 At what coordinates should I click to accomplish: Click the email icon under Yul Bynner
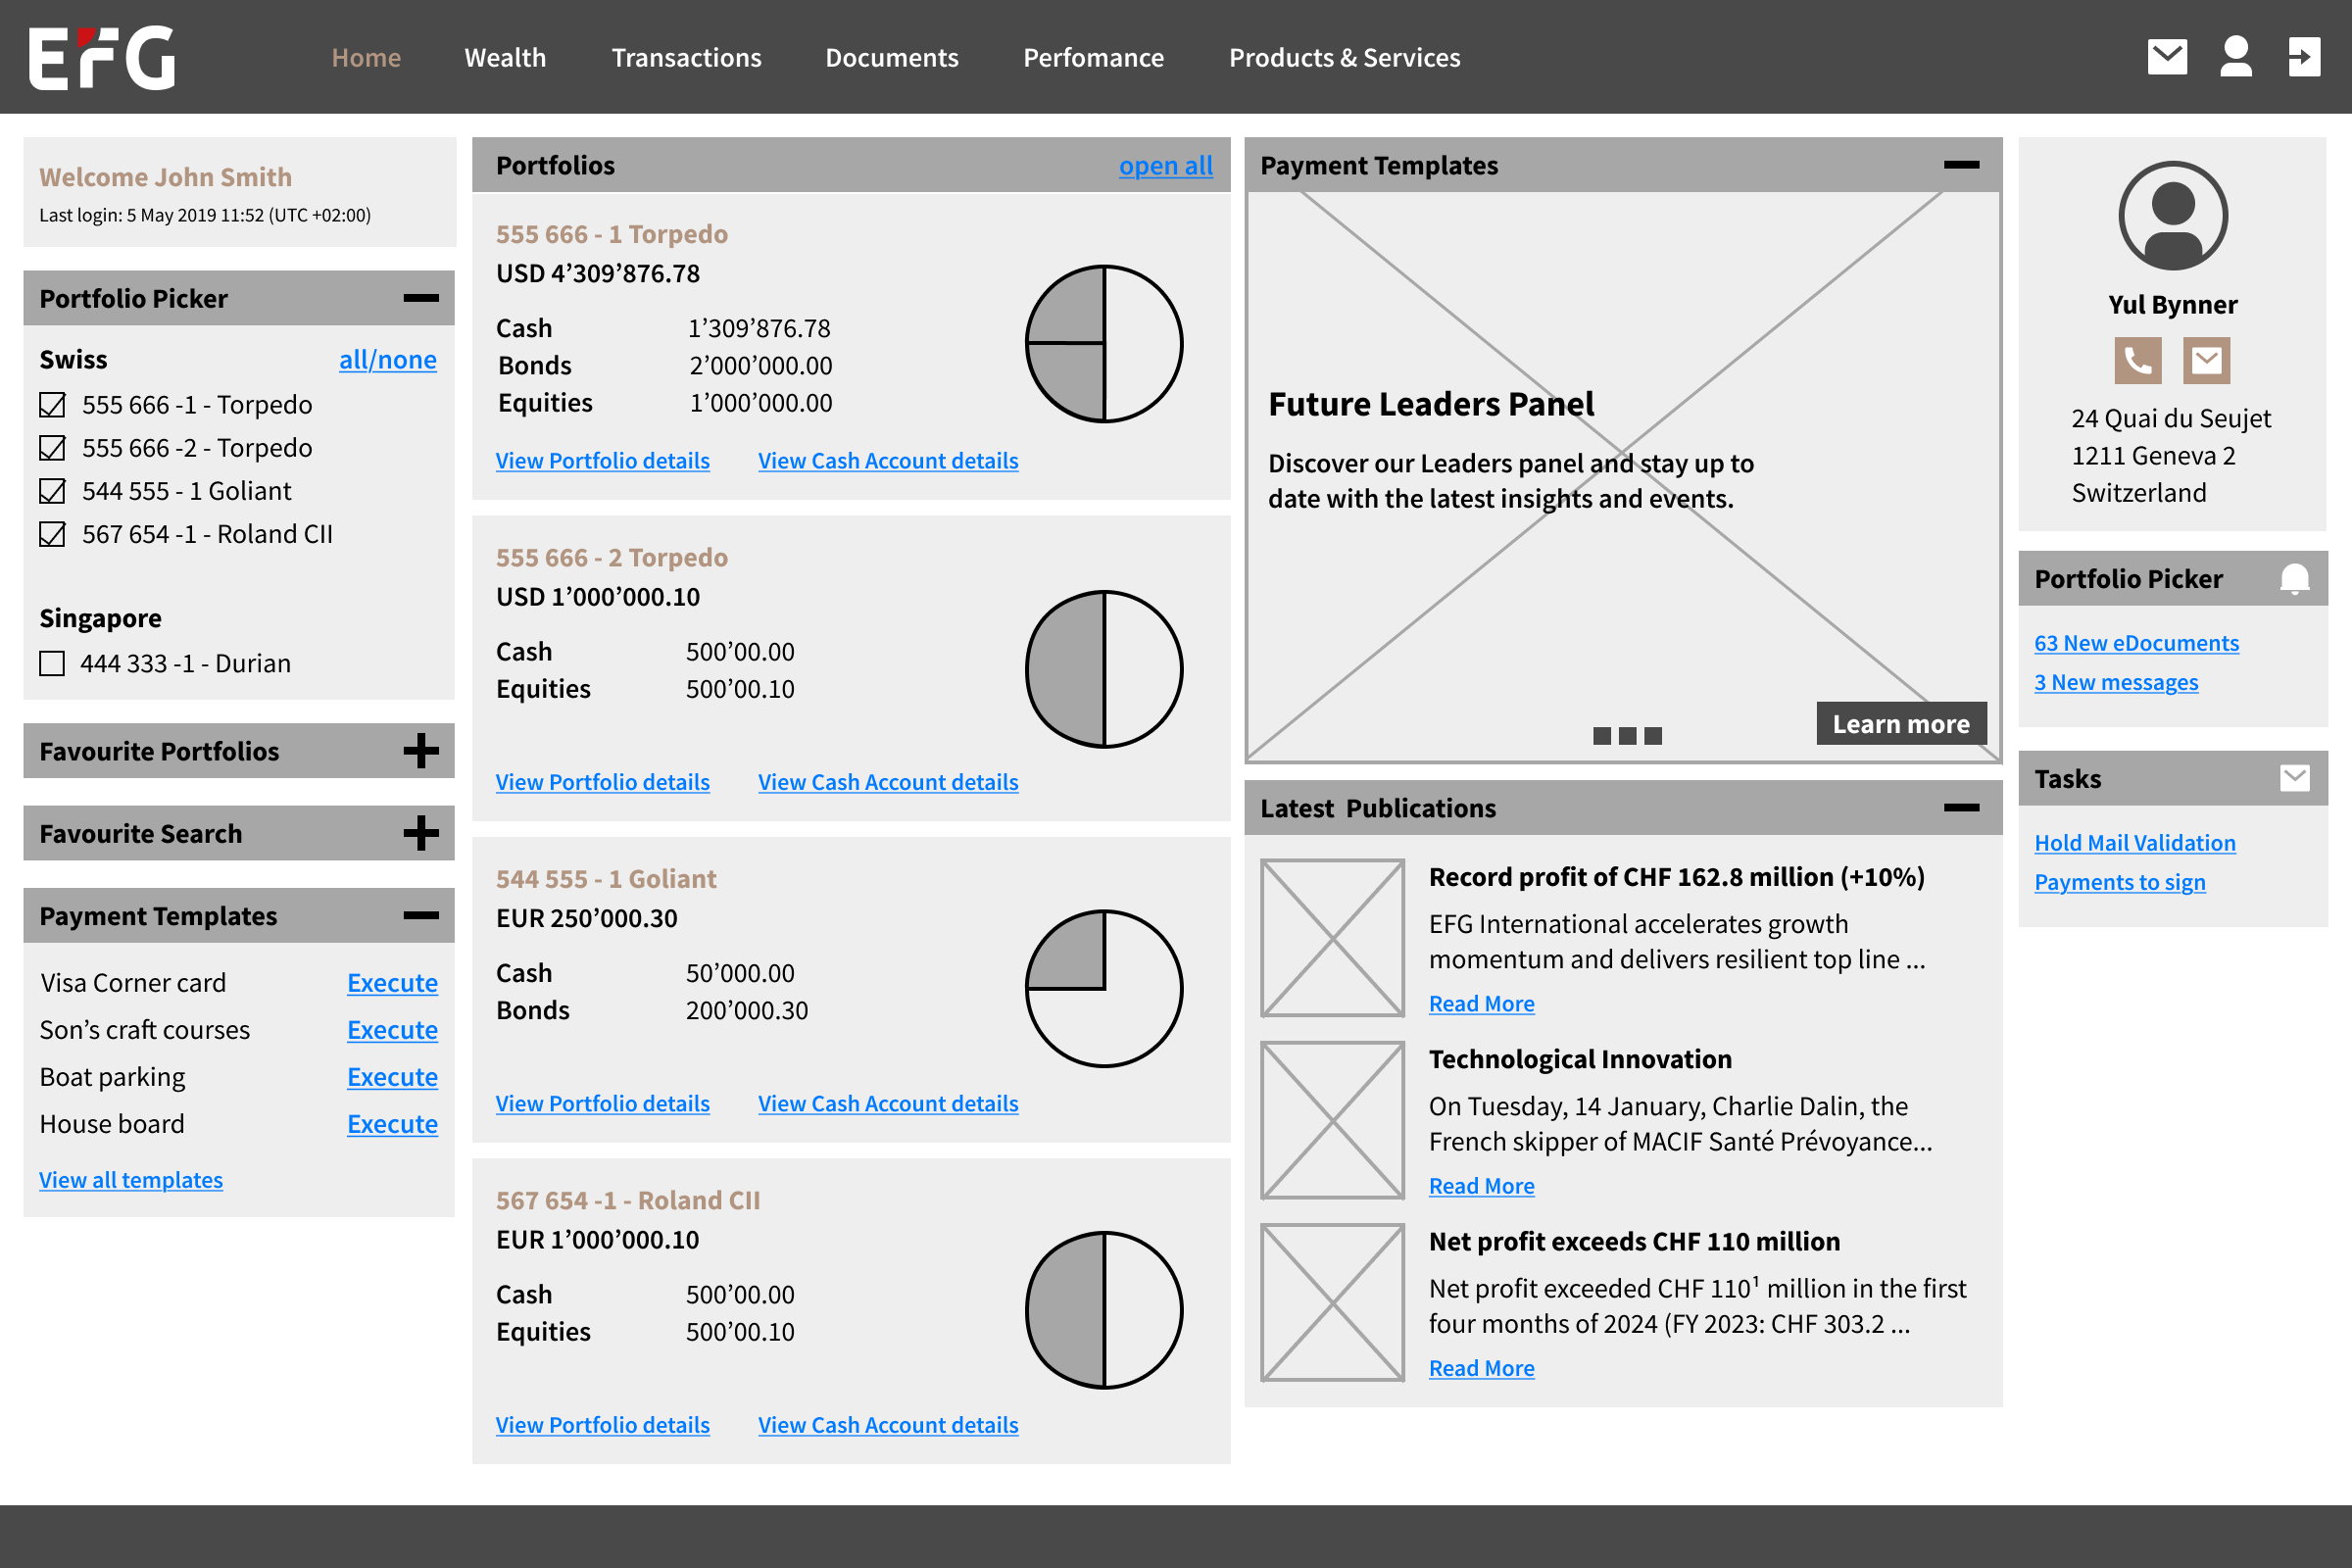(2206, 360)
